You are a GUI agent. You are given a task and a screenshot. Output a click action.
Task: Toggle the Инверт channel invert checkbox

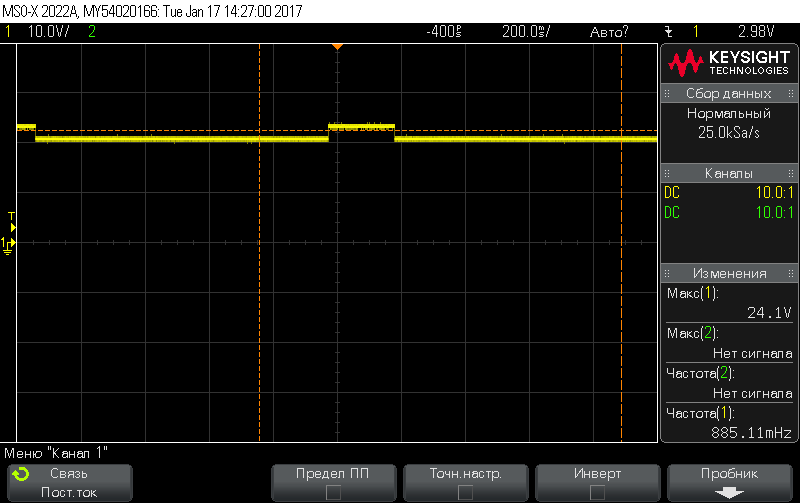[597, 492]
